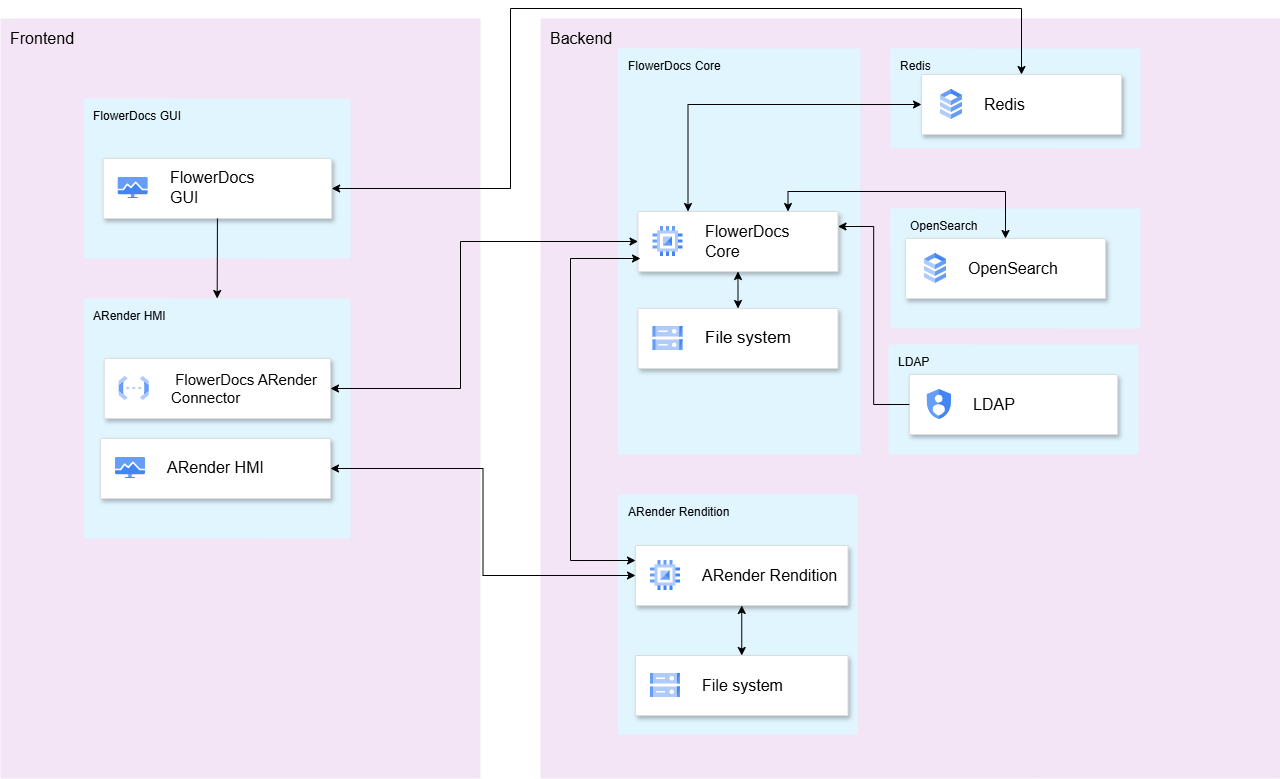1280x779 pixels.
Task: Click the monitor icon in FlowerDocs GUI node
Action: click(132, 187)
